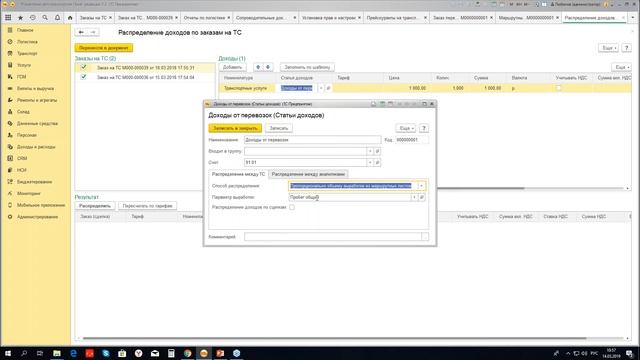Open the global search magnifier icon
This screenshot has height=360, width=640.
[45, 18]
